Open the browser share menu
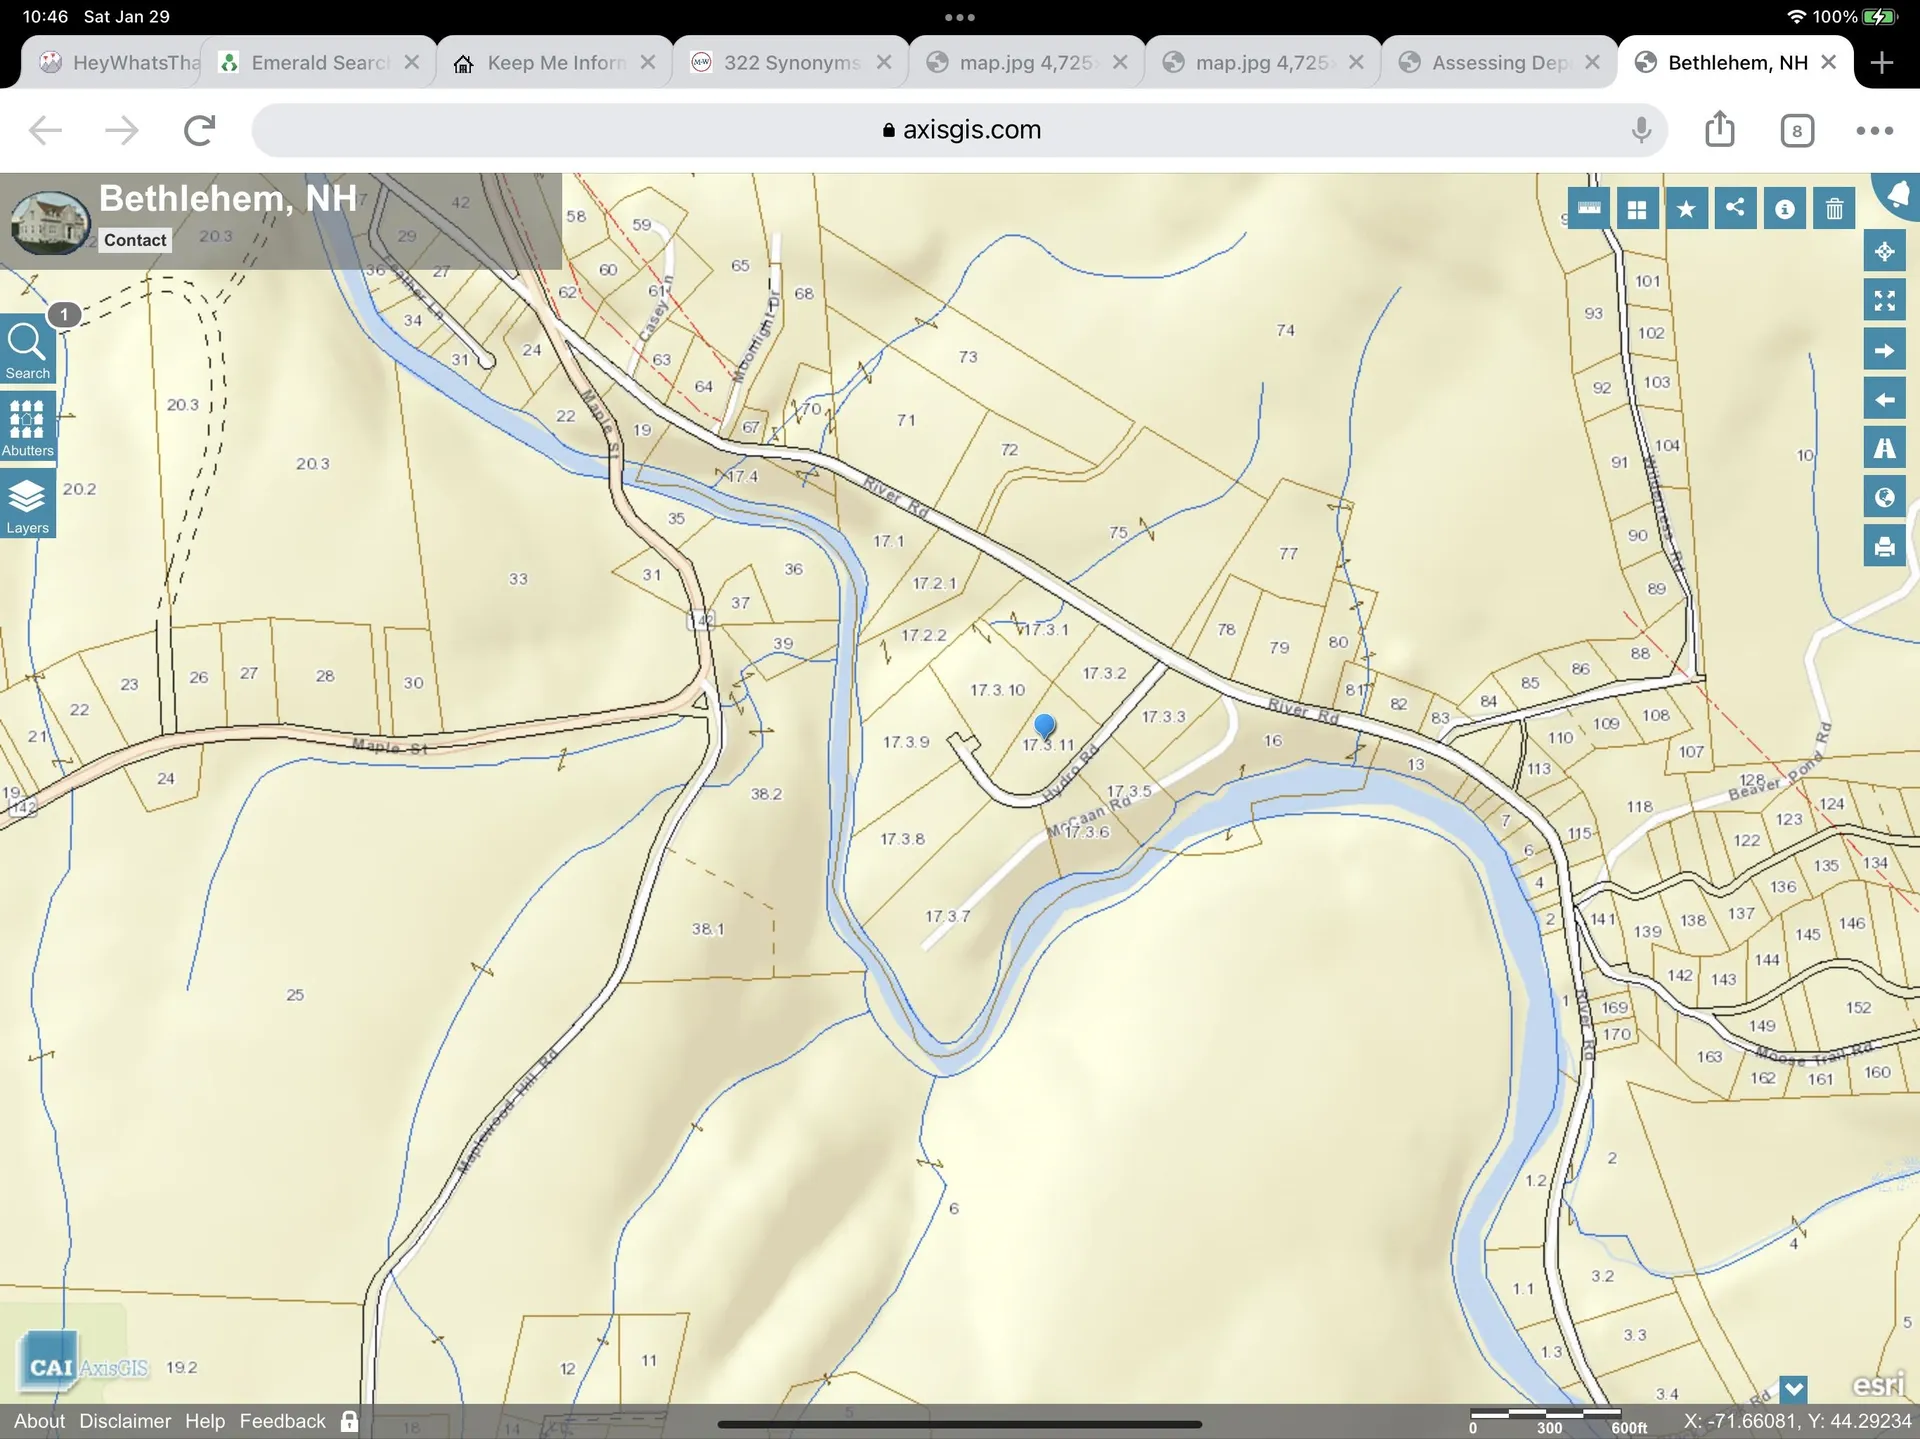Screen dimensions: 1920x1439 coord(1720,129)
